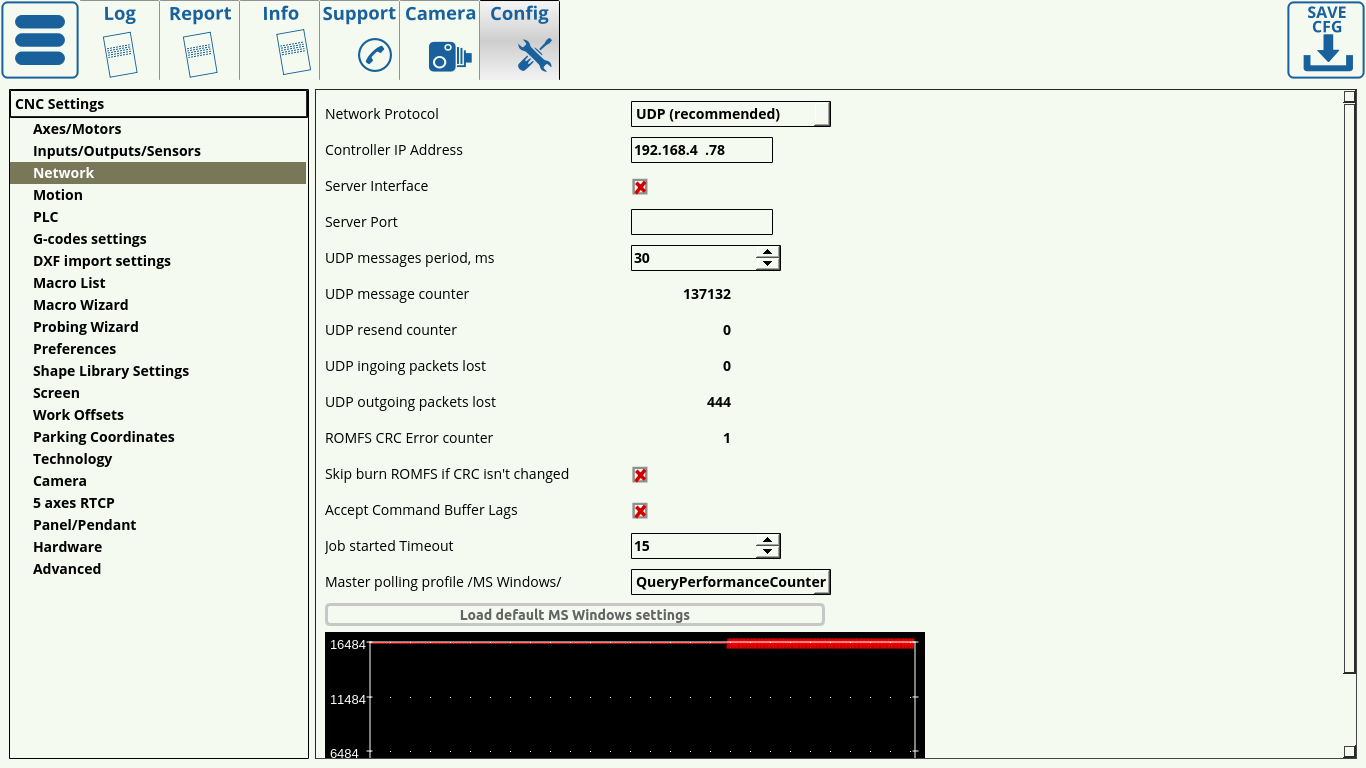Toggle the Server Interface checkbox
1366x768 pixels.
click(640, 187)
